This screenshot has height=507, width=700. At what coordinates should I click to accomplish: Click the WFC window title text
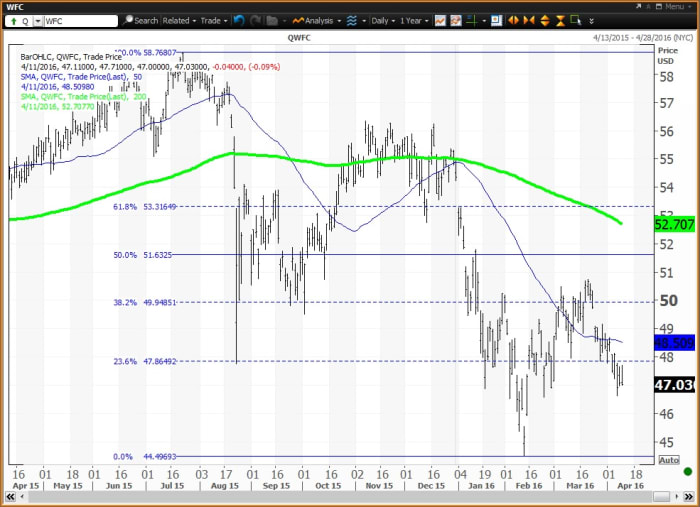(15, 7)
